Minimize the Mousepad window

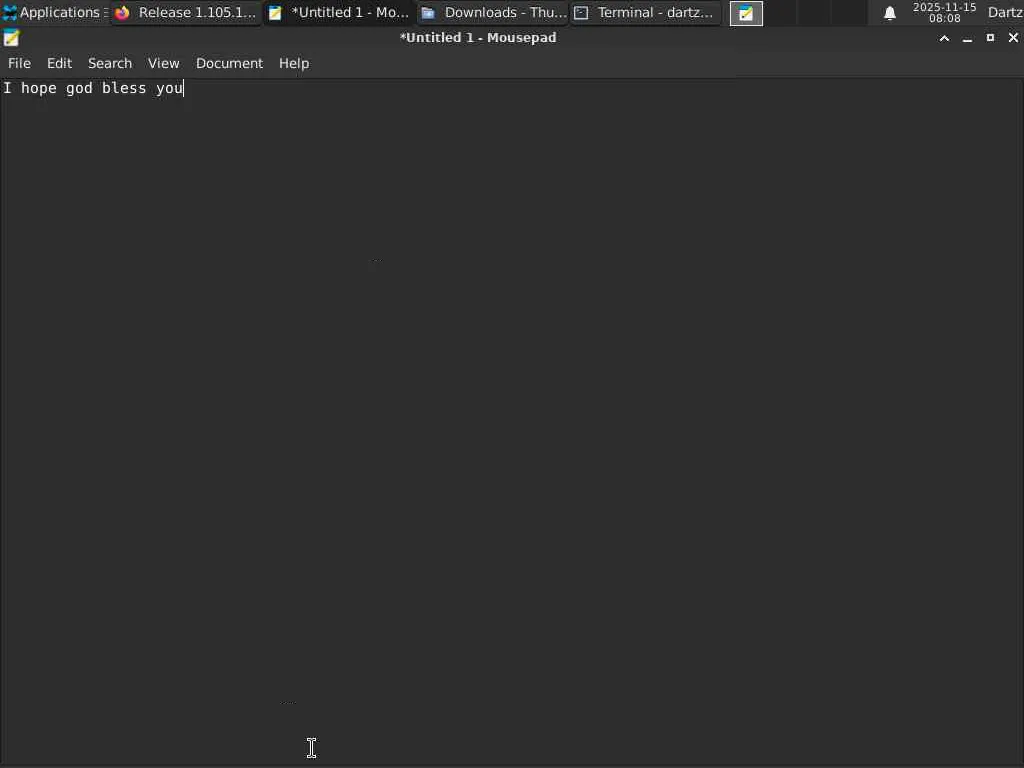pos(967,38)
